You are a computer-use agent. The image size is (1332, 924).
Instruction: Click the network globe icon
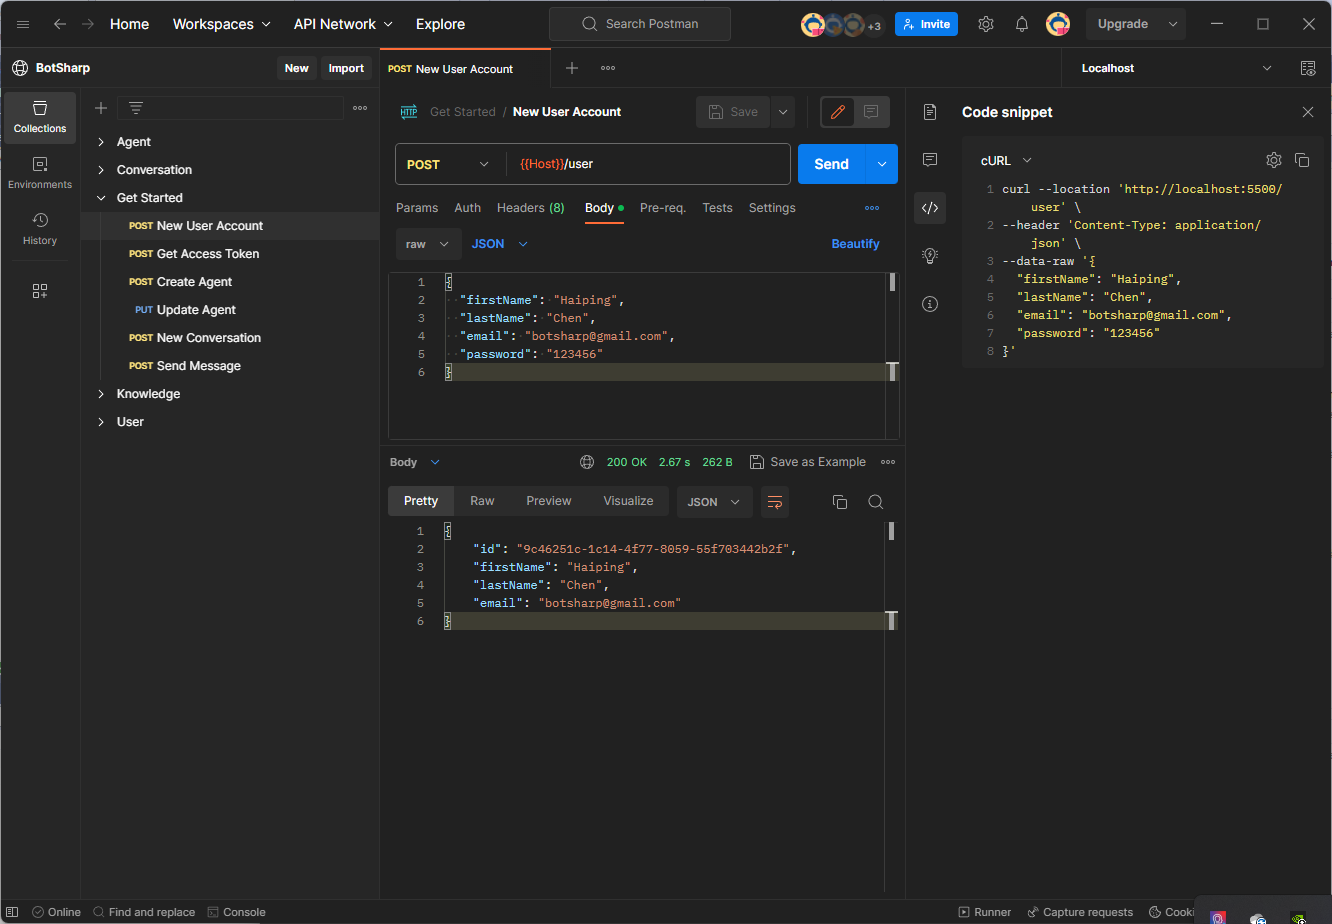pyautogui.click(x=587, y=462)
